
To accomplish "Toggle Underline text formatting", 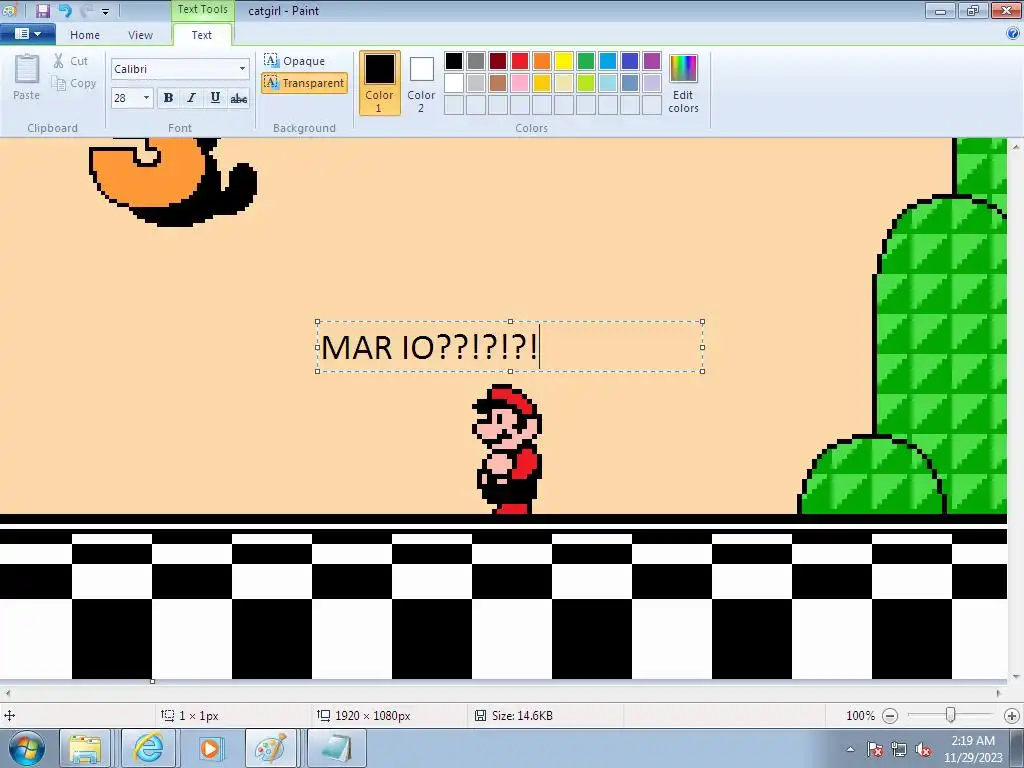I will [215, 98].
